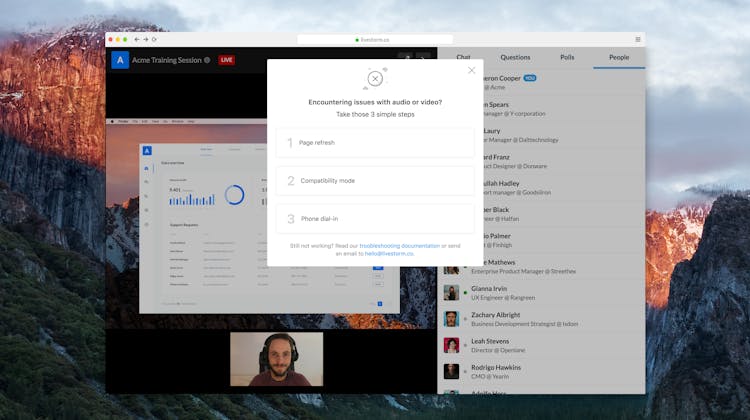750x420 pixels.
Task: Close the troubleshooting dialog with the X
Action: coord(472,70)
